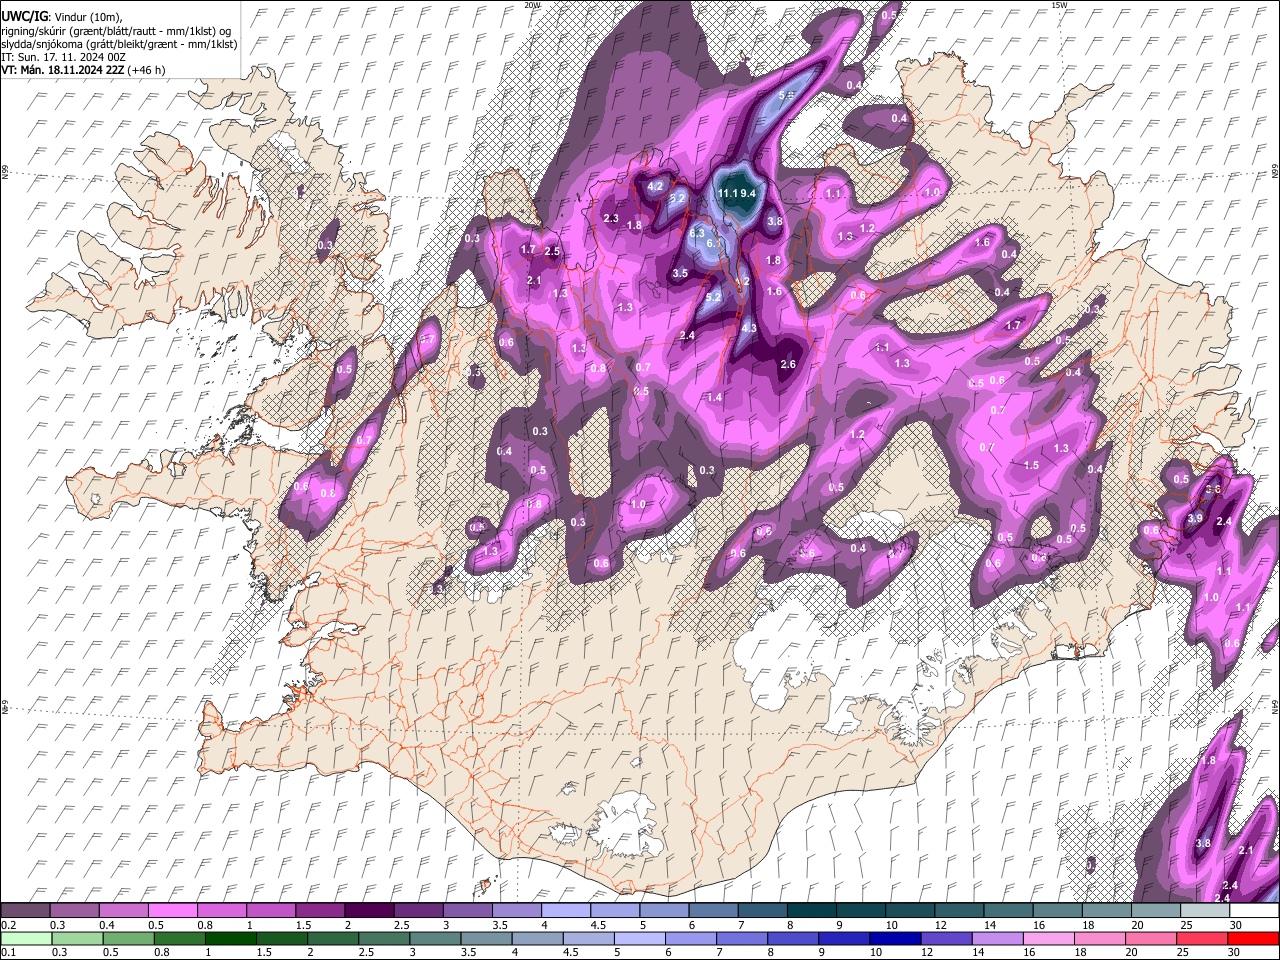Click the '(+46 h)' forecast offset

[146, 71]
